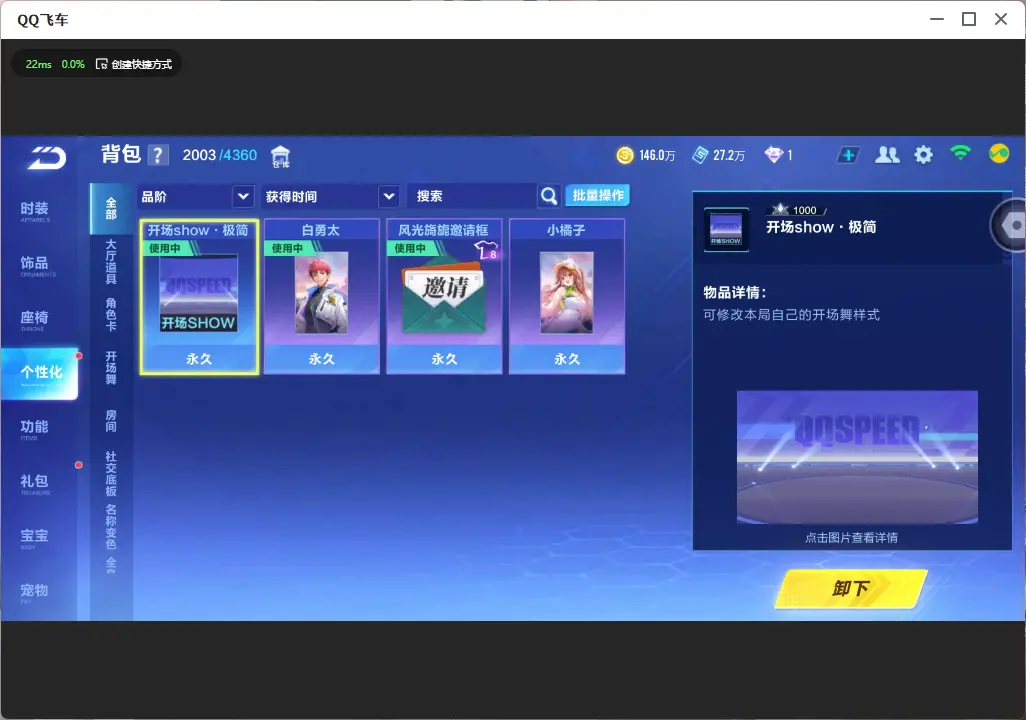This screenshot has width=1026, height=720.
Task: Click the 146.0万 gold amount
Action: (x=657, y=156)
